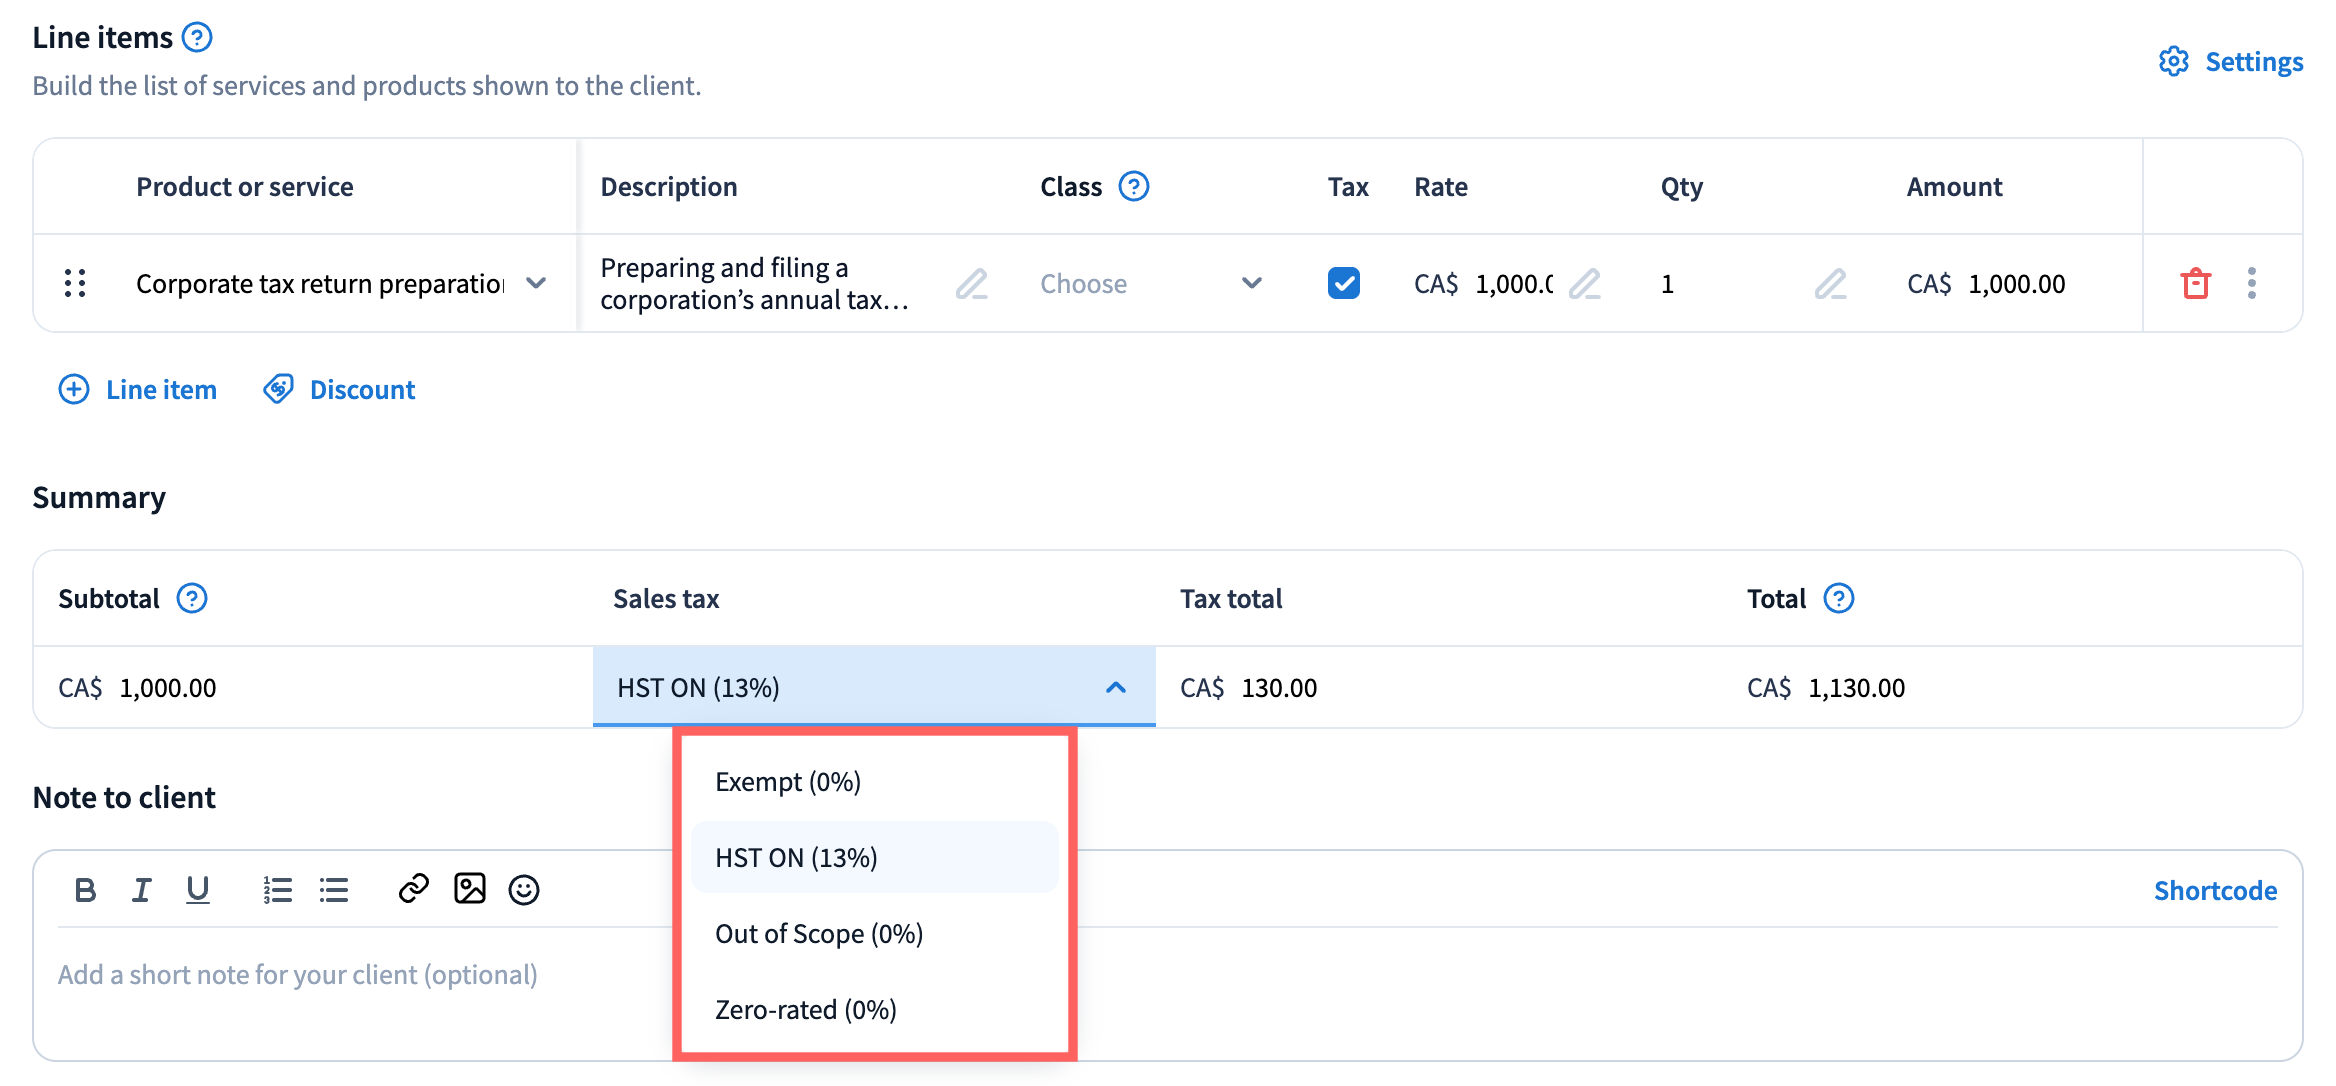Click the numbered list icon
2336x1086 pixels.
pos(277,889)
